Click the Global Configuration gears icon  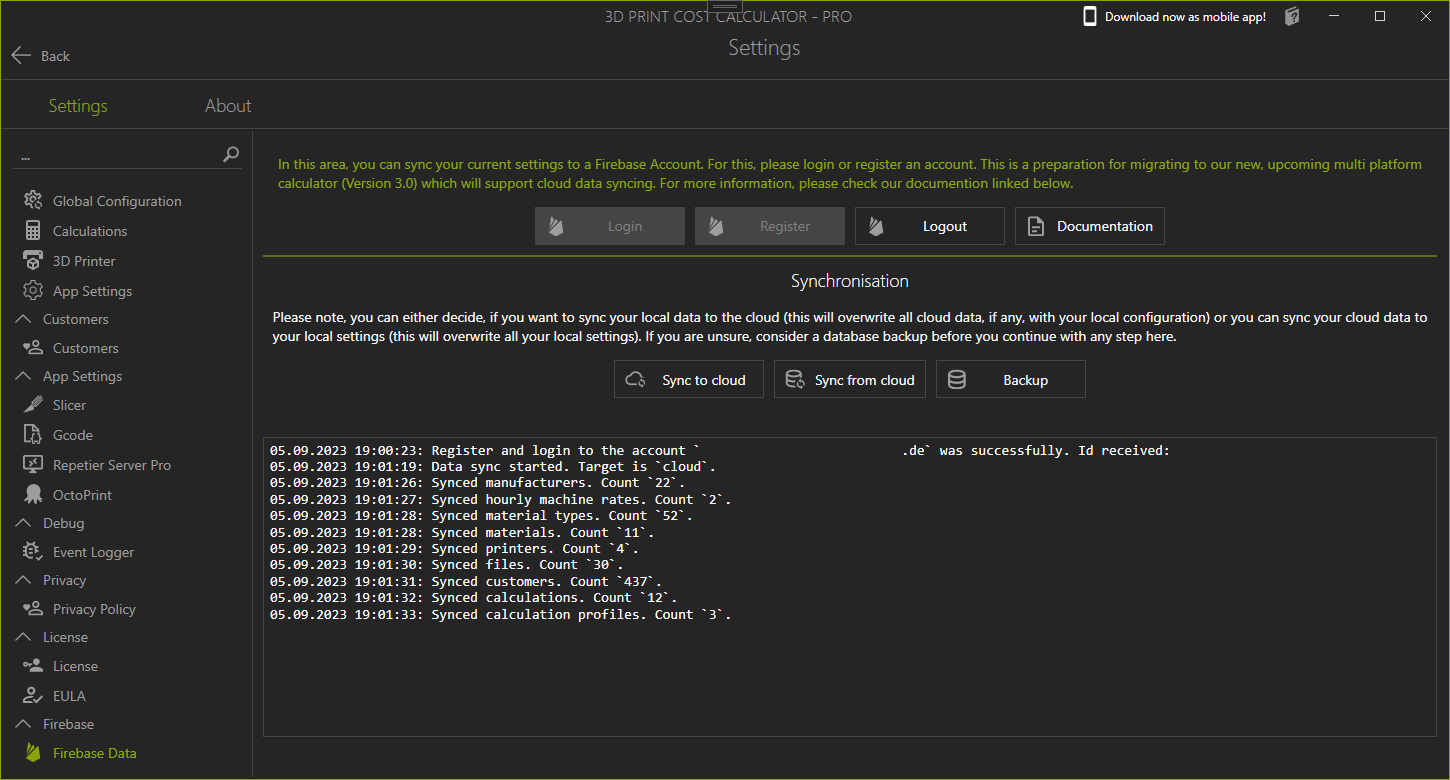pos(33,201)
